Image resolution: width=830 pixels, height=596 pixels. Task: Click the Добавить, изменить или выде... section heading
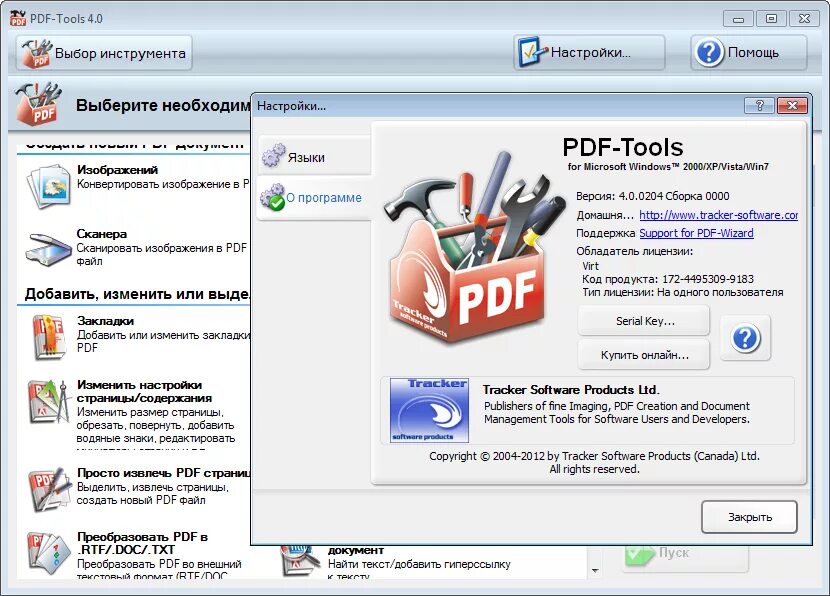tap(137, 294)
